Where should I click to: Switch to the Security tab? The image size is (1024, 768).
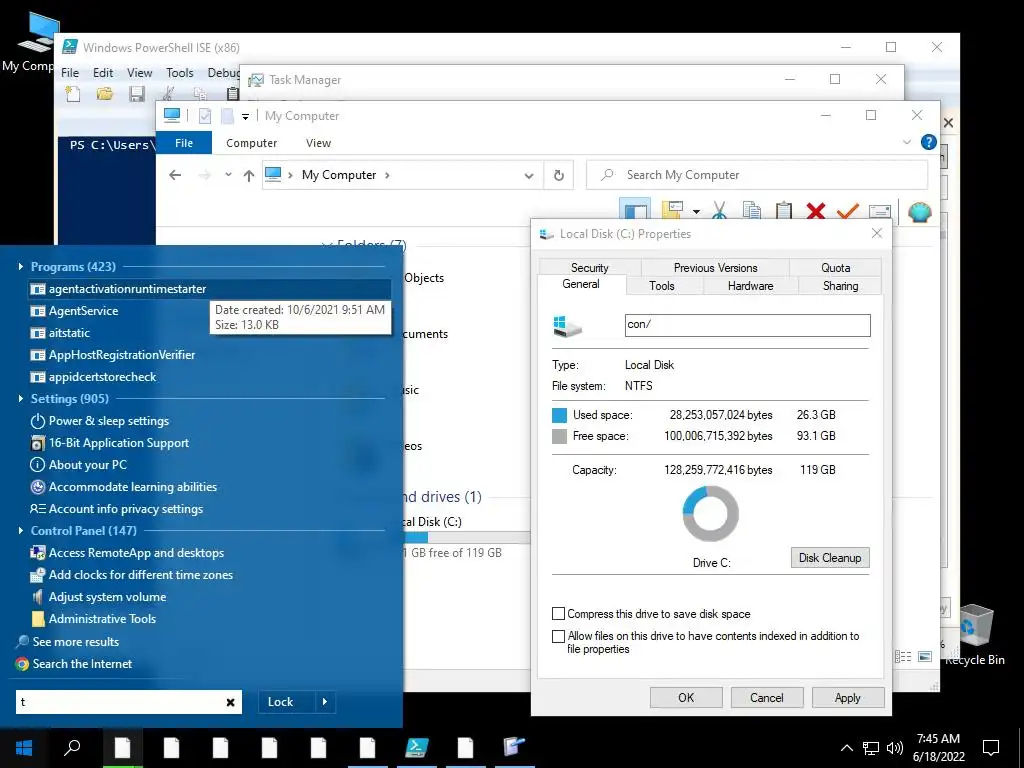click(x=590, y=268)
